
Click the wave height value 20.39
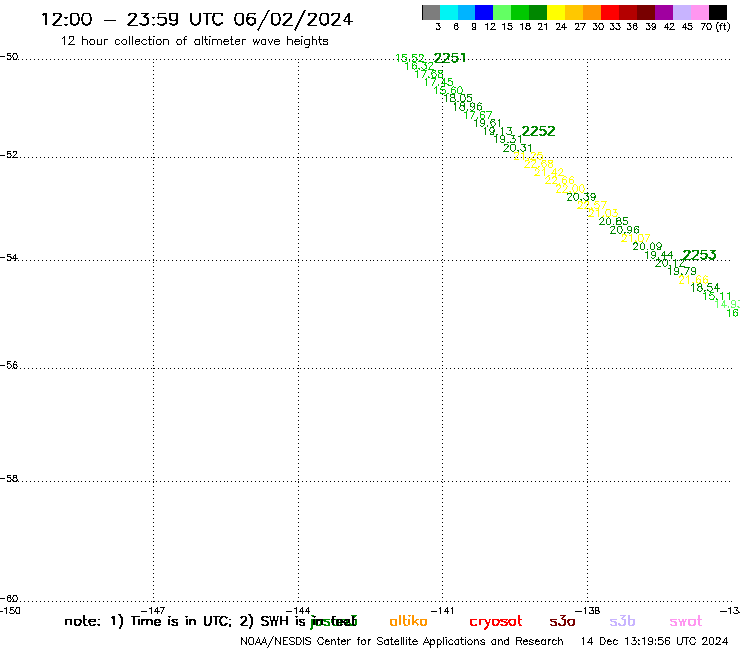[x=581, y=197]
